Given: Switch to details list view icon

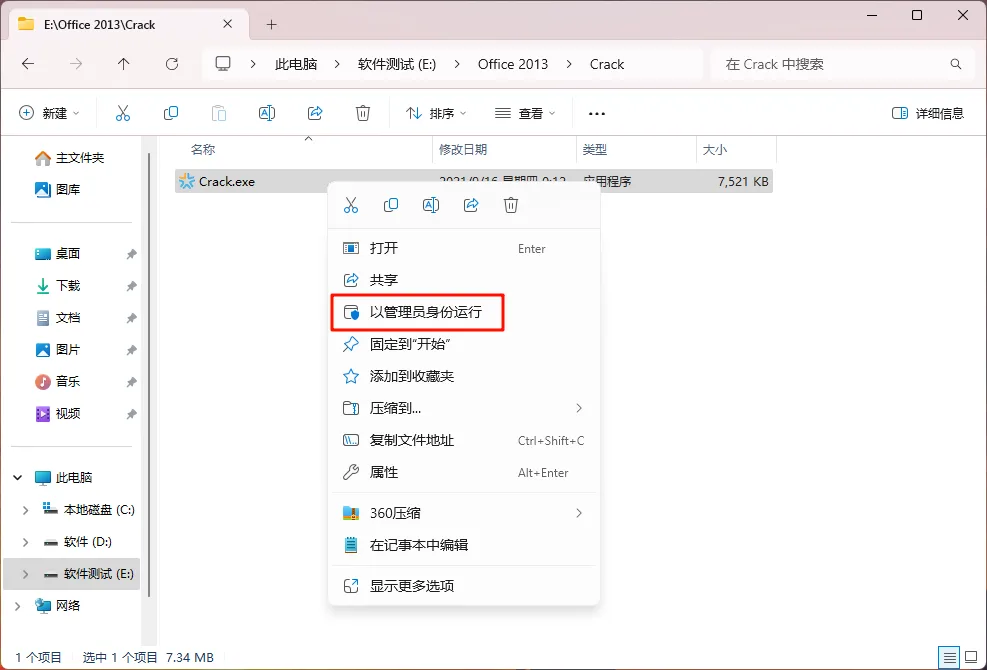Looking at the screenshot, I should pyautogui.click(x=950, y=657).
